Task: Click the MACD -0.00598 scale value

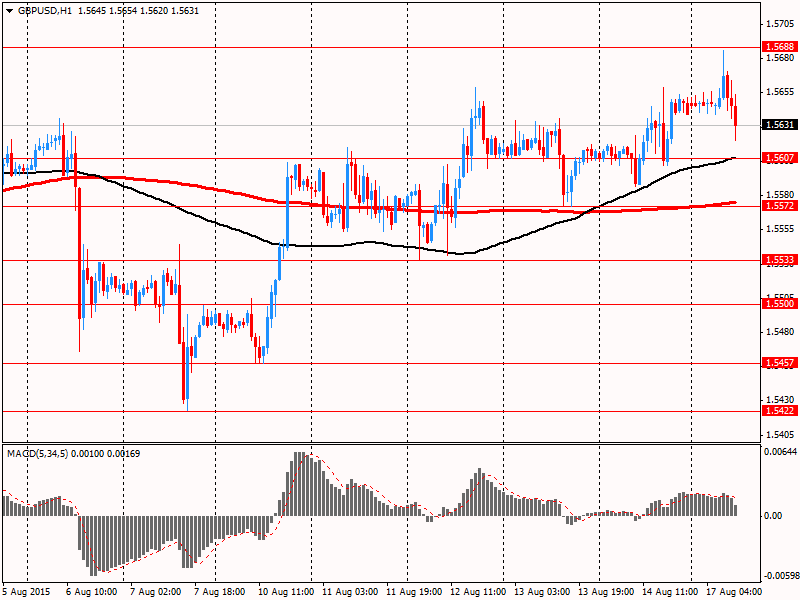Action: pyautogui.click(x=780, y=575)
